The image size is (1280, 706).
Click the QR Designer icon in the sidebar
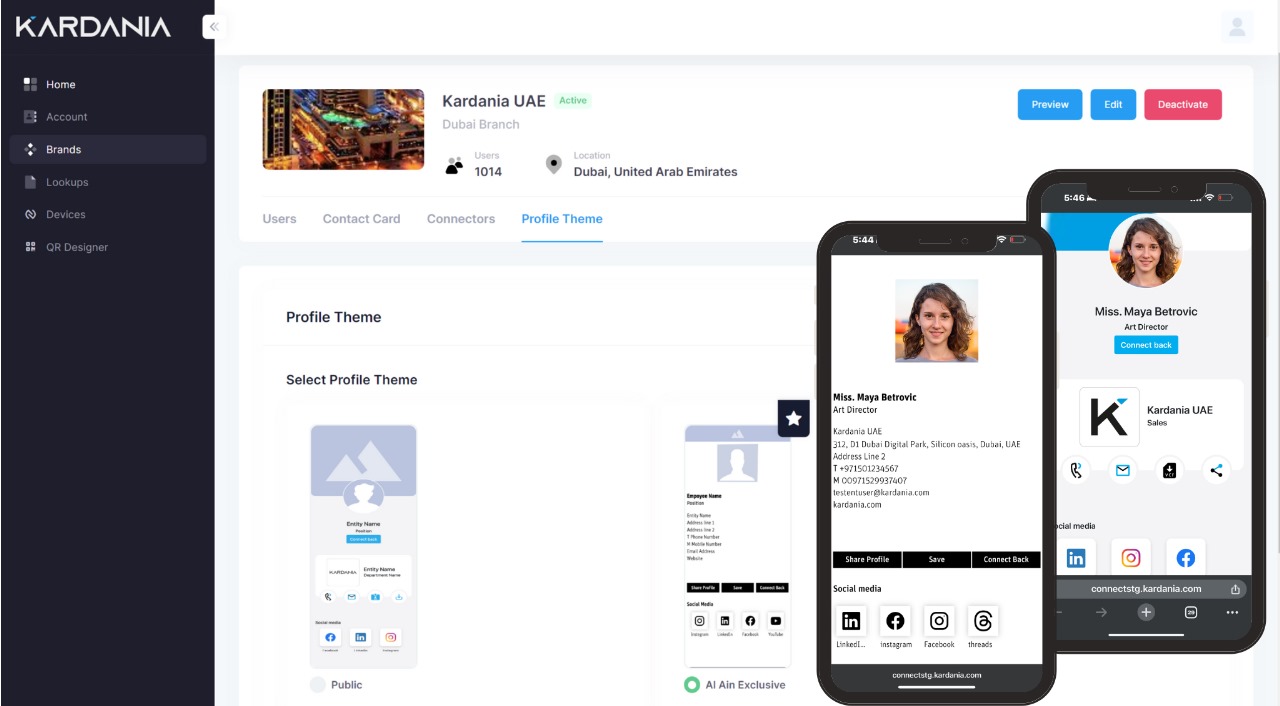30,247
